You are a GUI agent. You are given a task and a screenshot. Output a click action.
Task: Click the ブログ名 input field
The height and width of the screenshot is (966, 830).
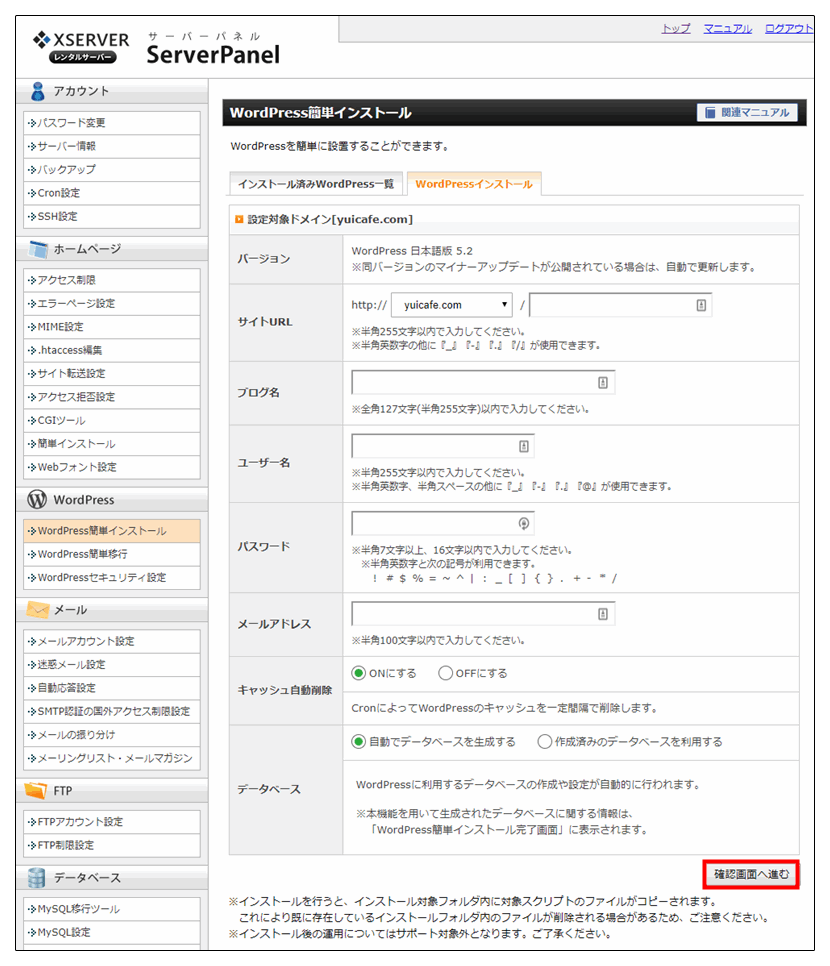[483, 383]
